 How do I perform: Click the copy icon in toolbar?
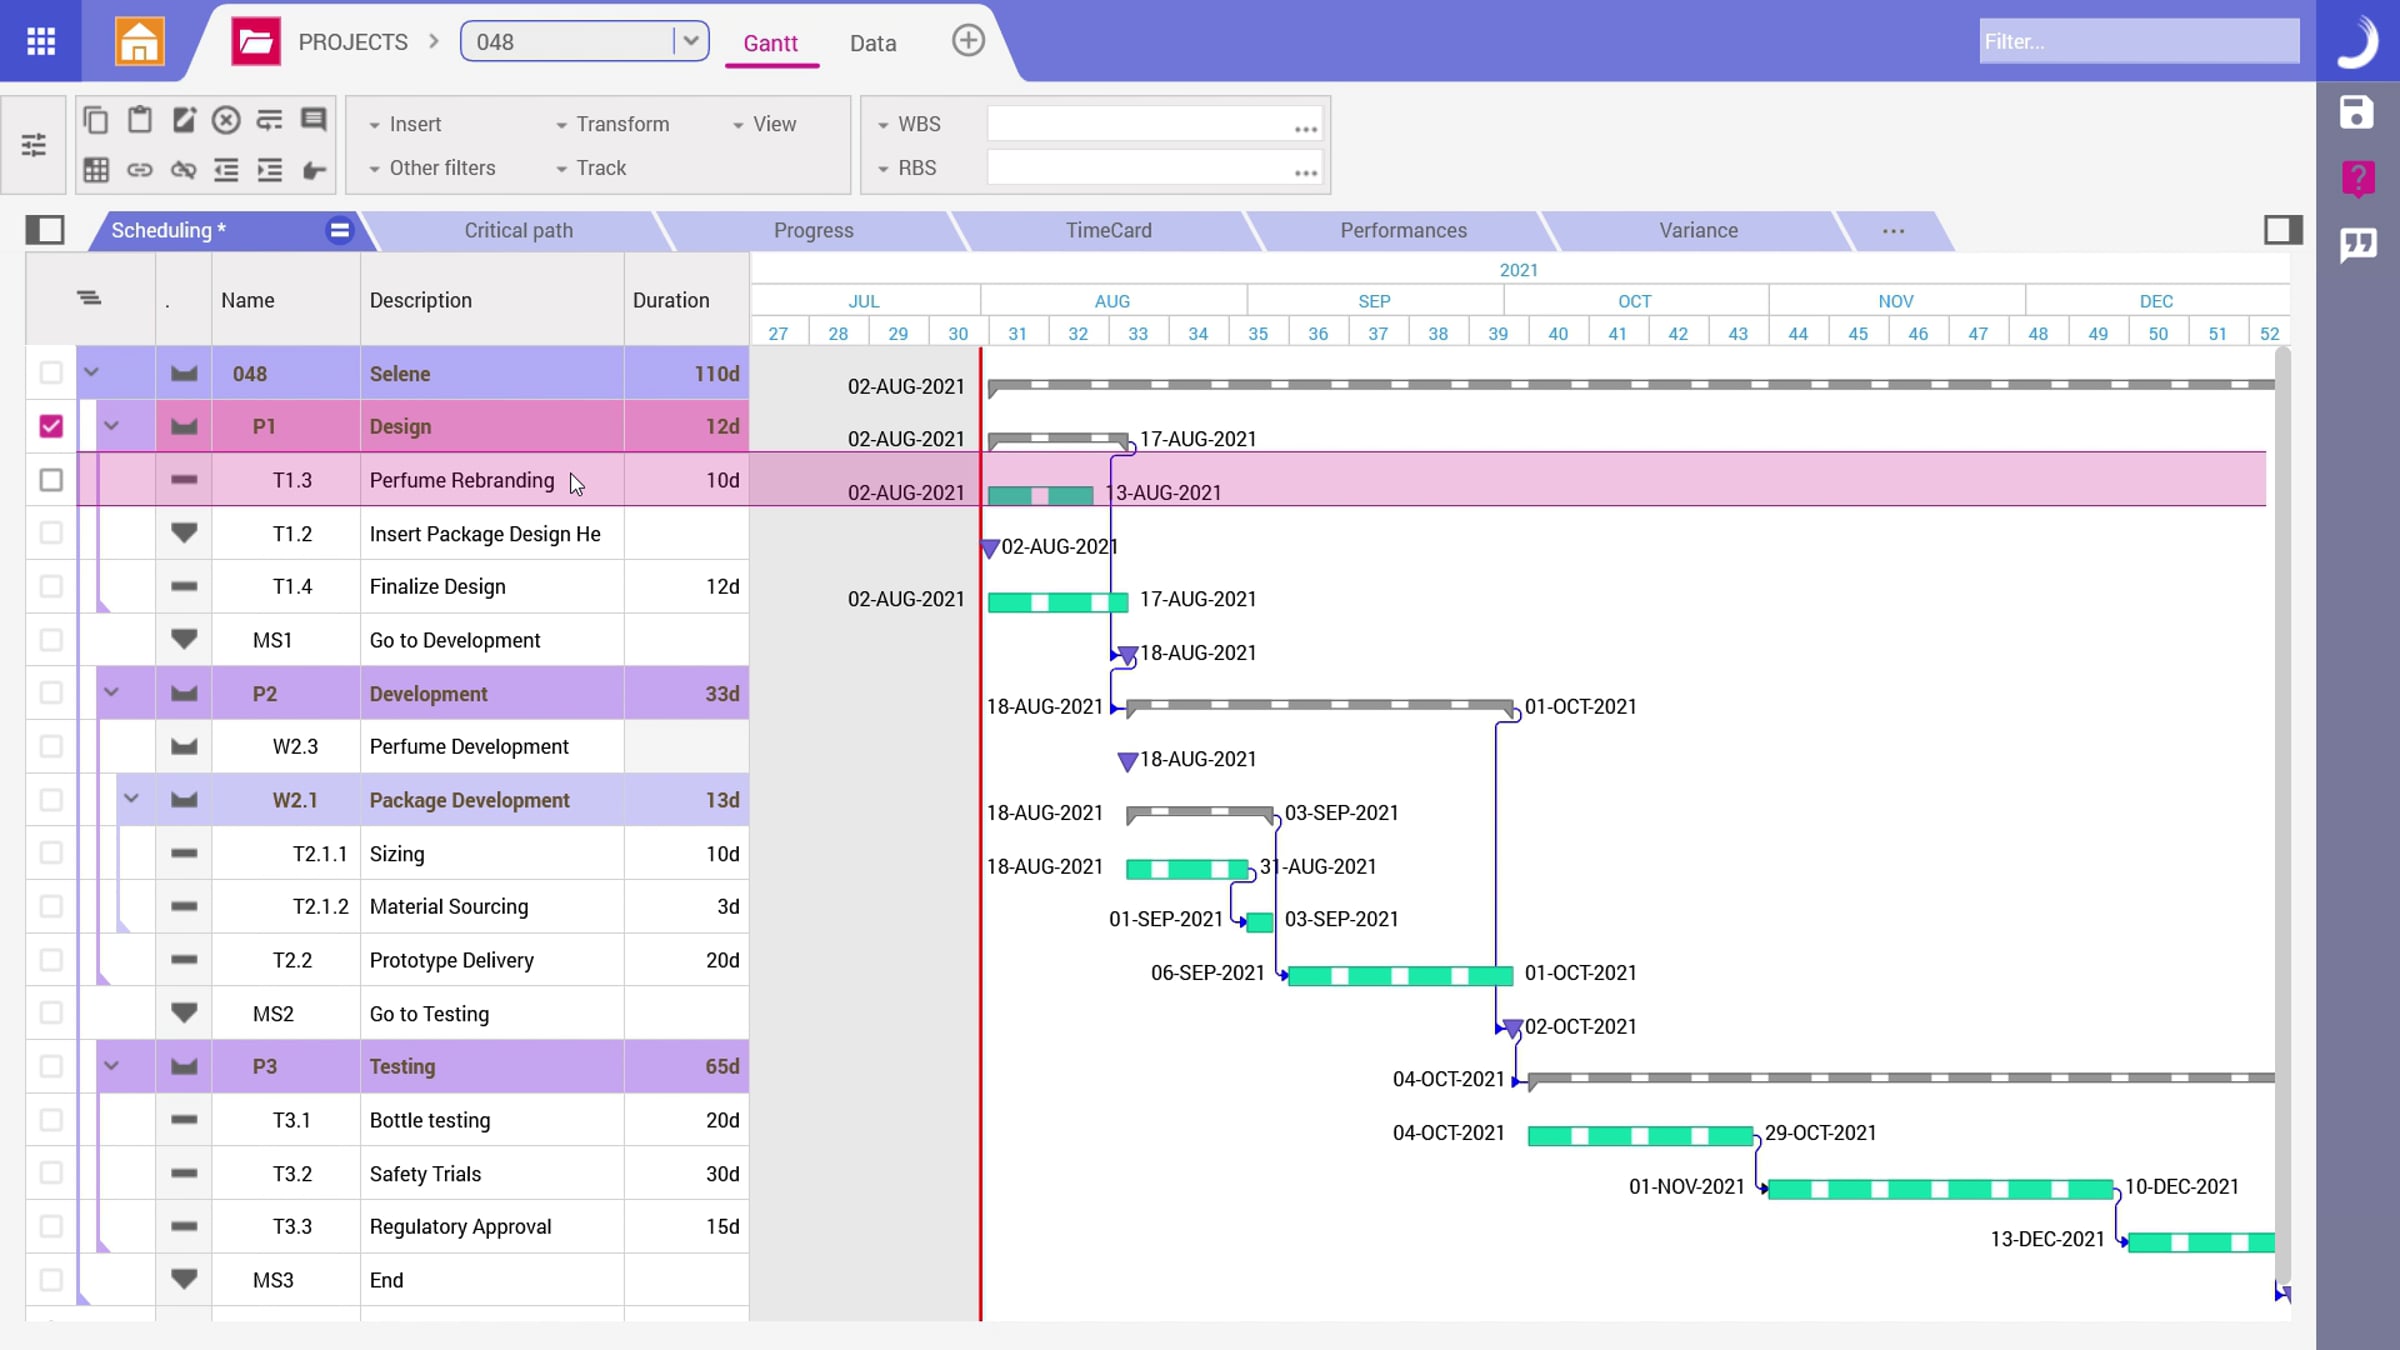[96, 120]
